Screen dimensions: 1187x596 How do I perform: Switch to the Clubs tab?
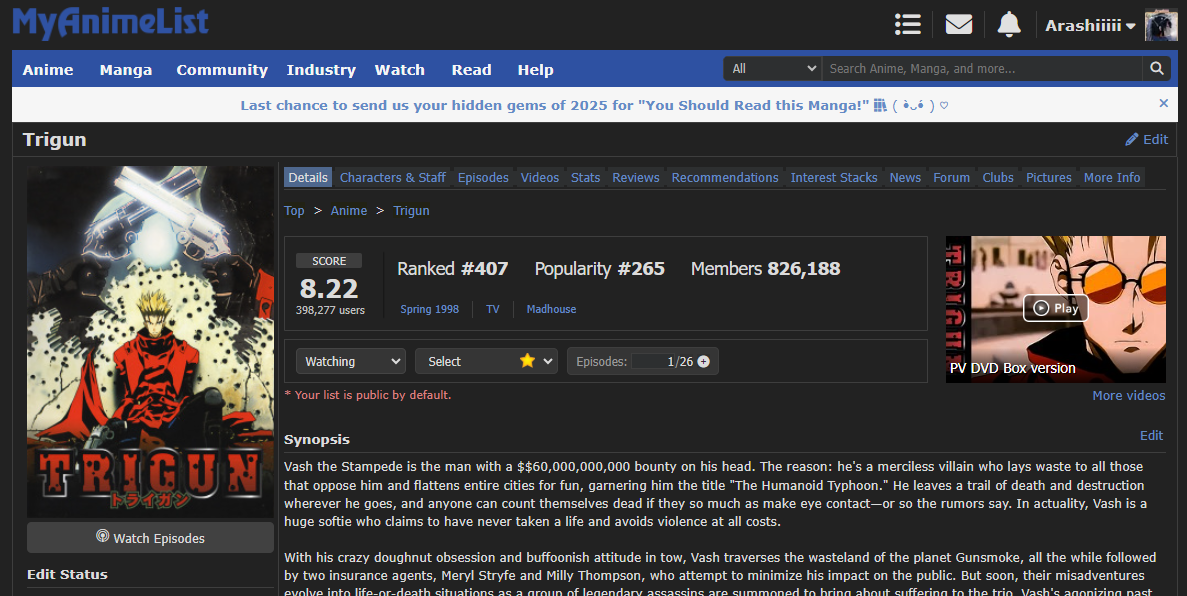[998, 177]
